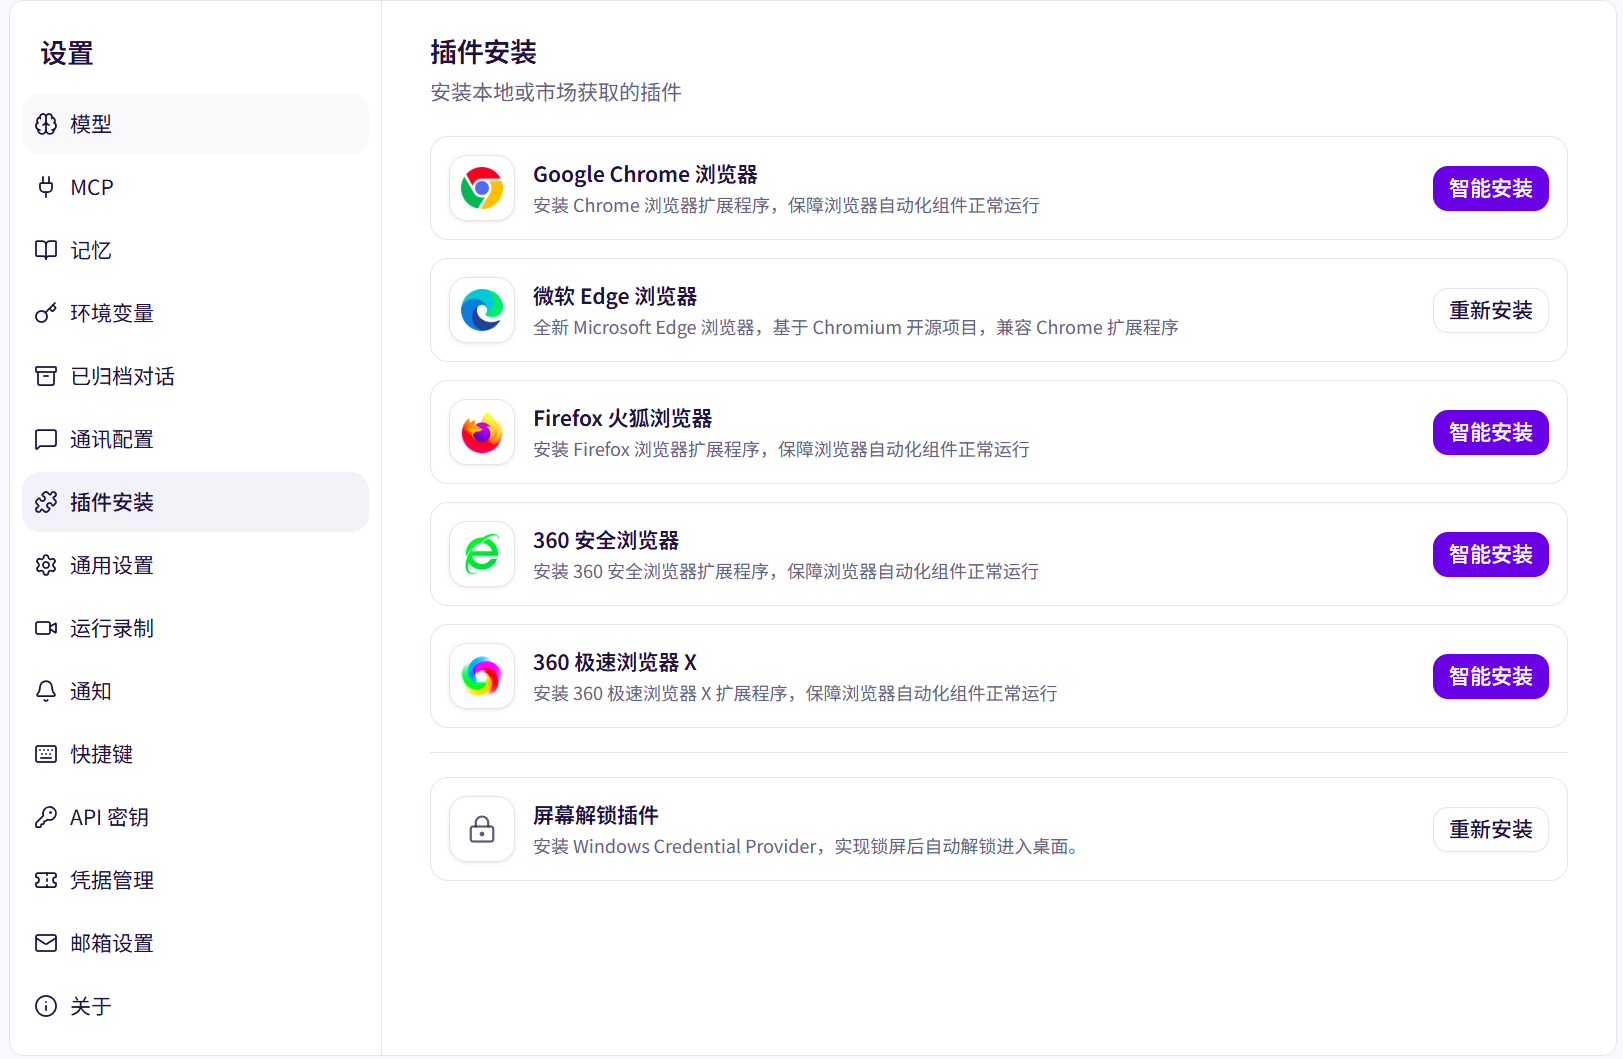This screenshot has height=1059, width=1623.
Task: Switch to 通讯配置 settings
Action: click(196, 439)
